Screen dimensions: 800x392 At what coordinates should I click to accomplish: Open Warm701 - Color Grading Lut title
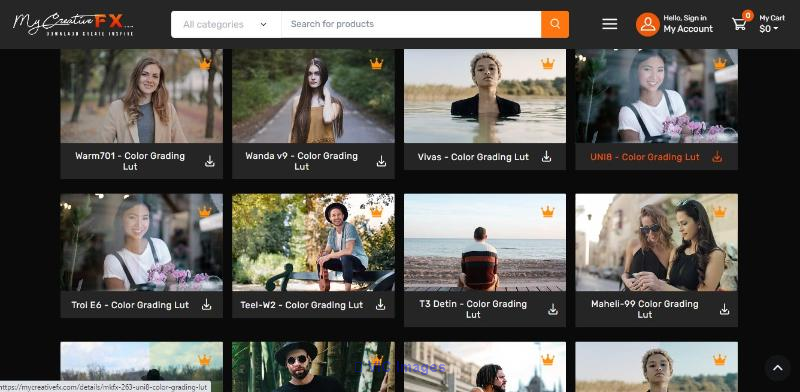pyautogui.click(x=130, y=161)
